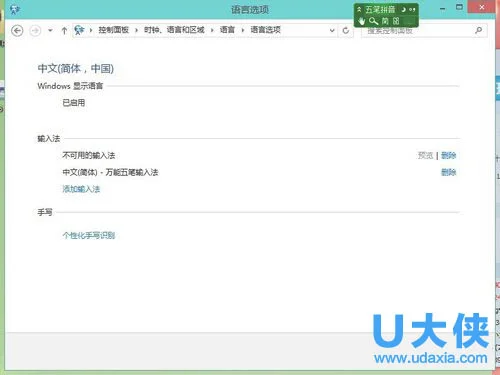Image resolution: width=500 pixels, height=375 pixels.
Task: Click the window icon in title bar
Action: [15, 9]
